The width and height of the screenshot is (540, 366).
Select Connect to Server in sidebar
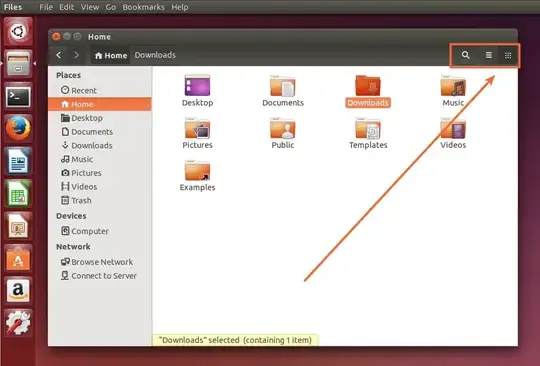click(99, 276)
